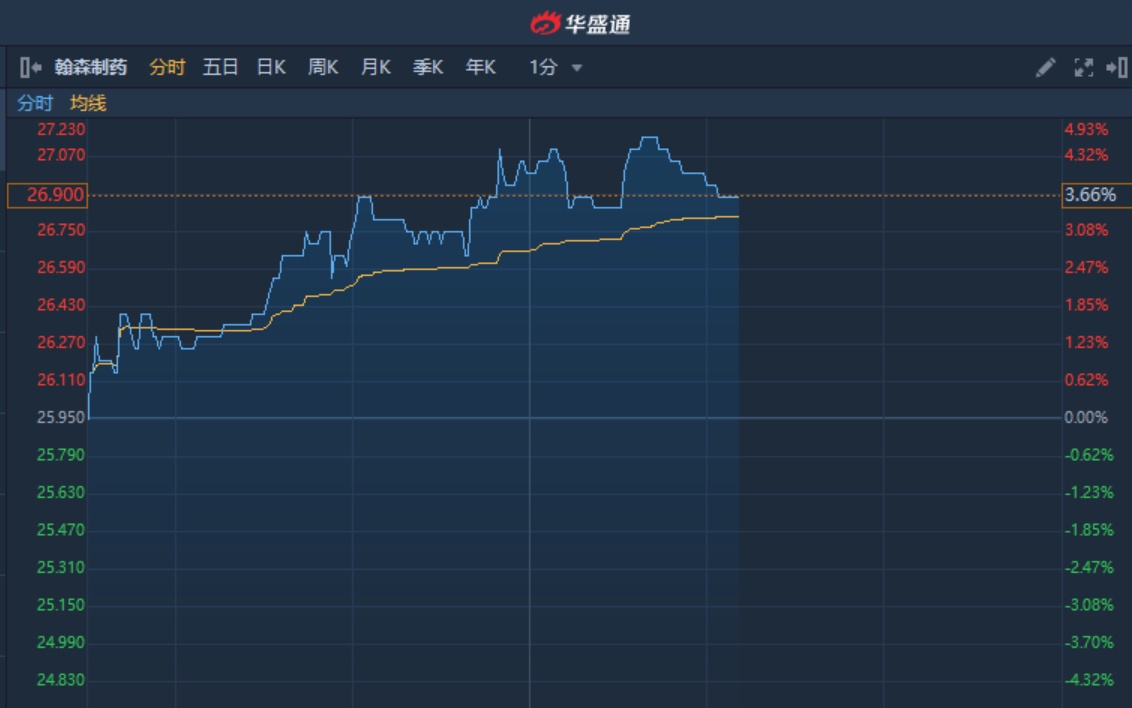
Task: Click the 25.470 price axis value
Action: tap(61, 530)
